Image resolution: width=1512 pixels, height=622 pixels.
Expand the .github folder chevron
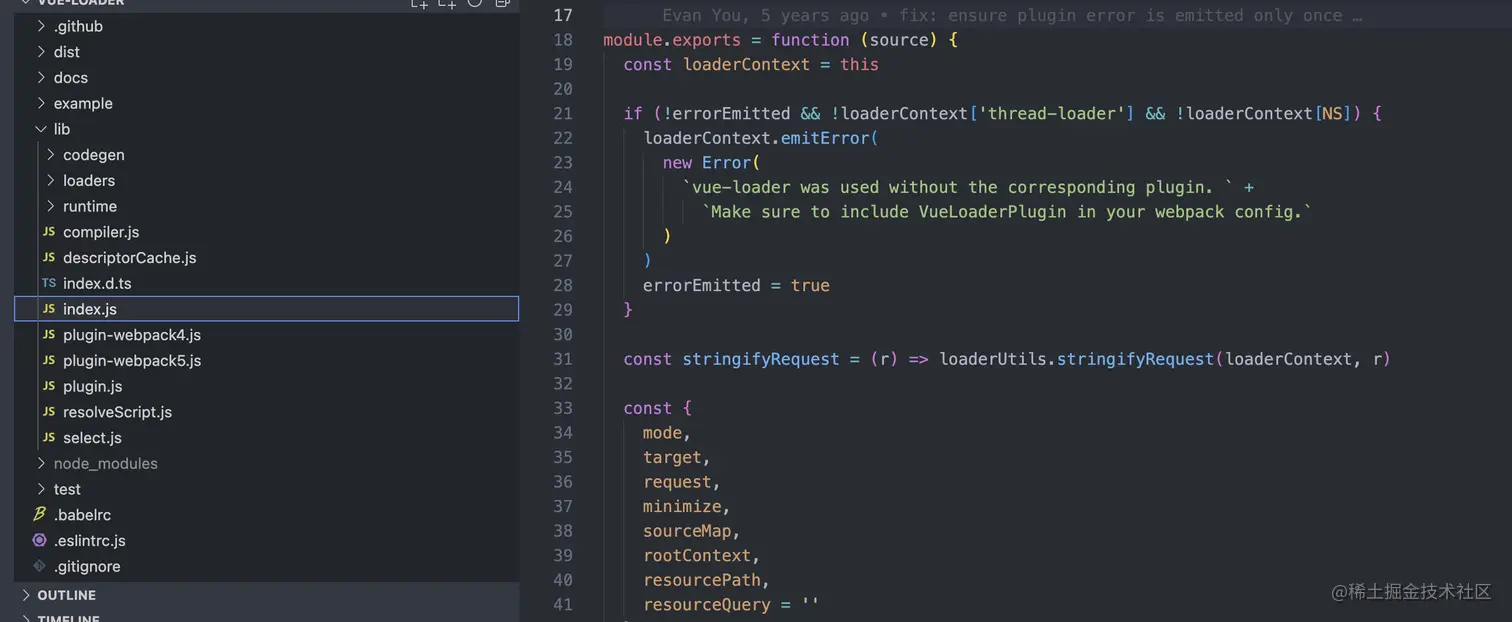click(41, 26)
